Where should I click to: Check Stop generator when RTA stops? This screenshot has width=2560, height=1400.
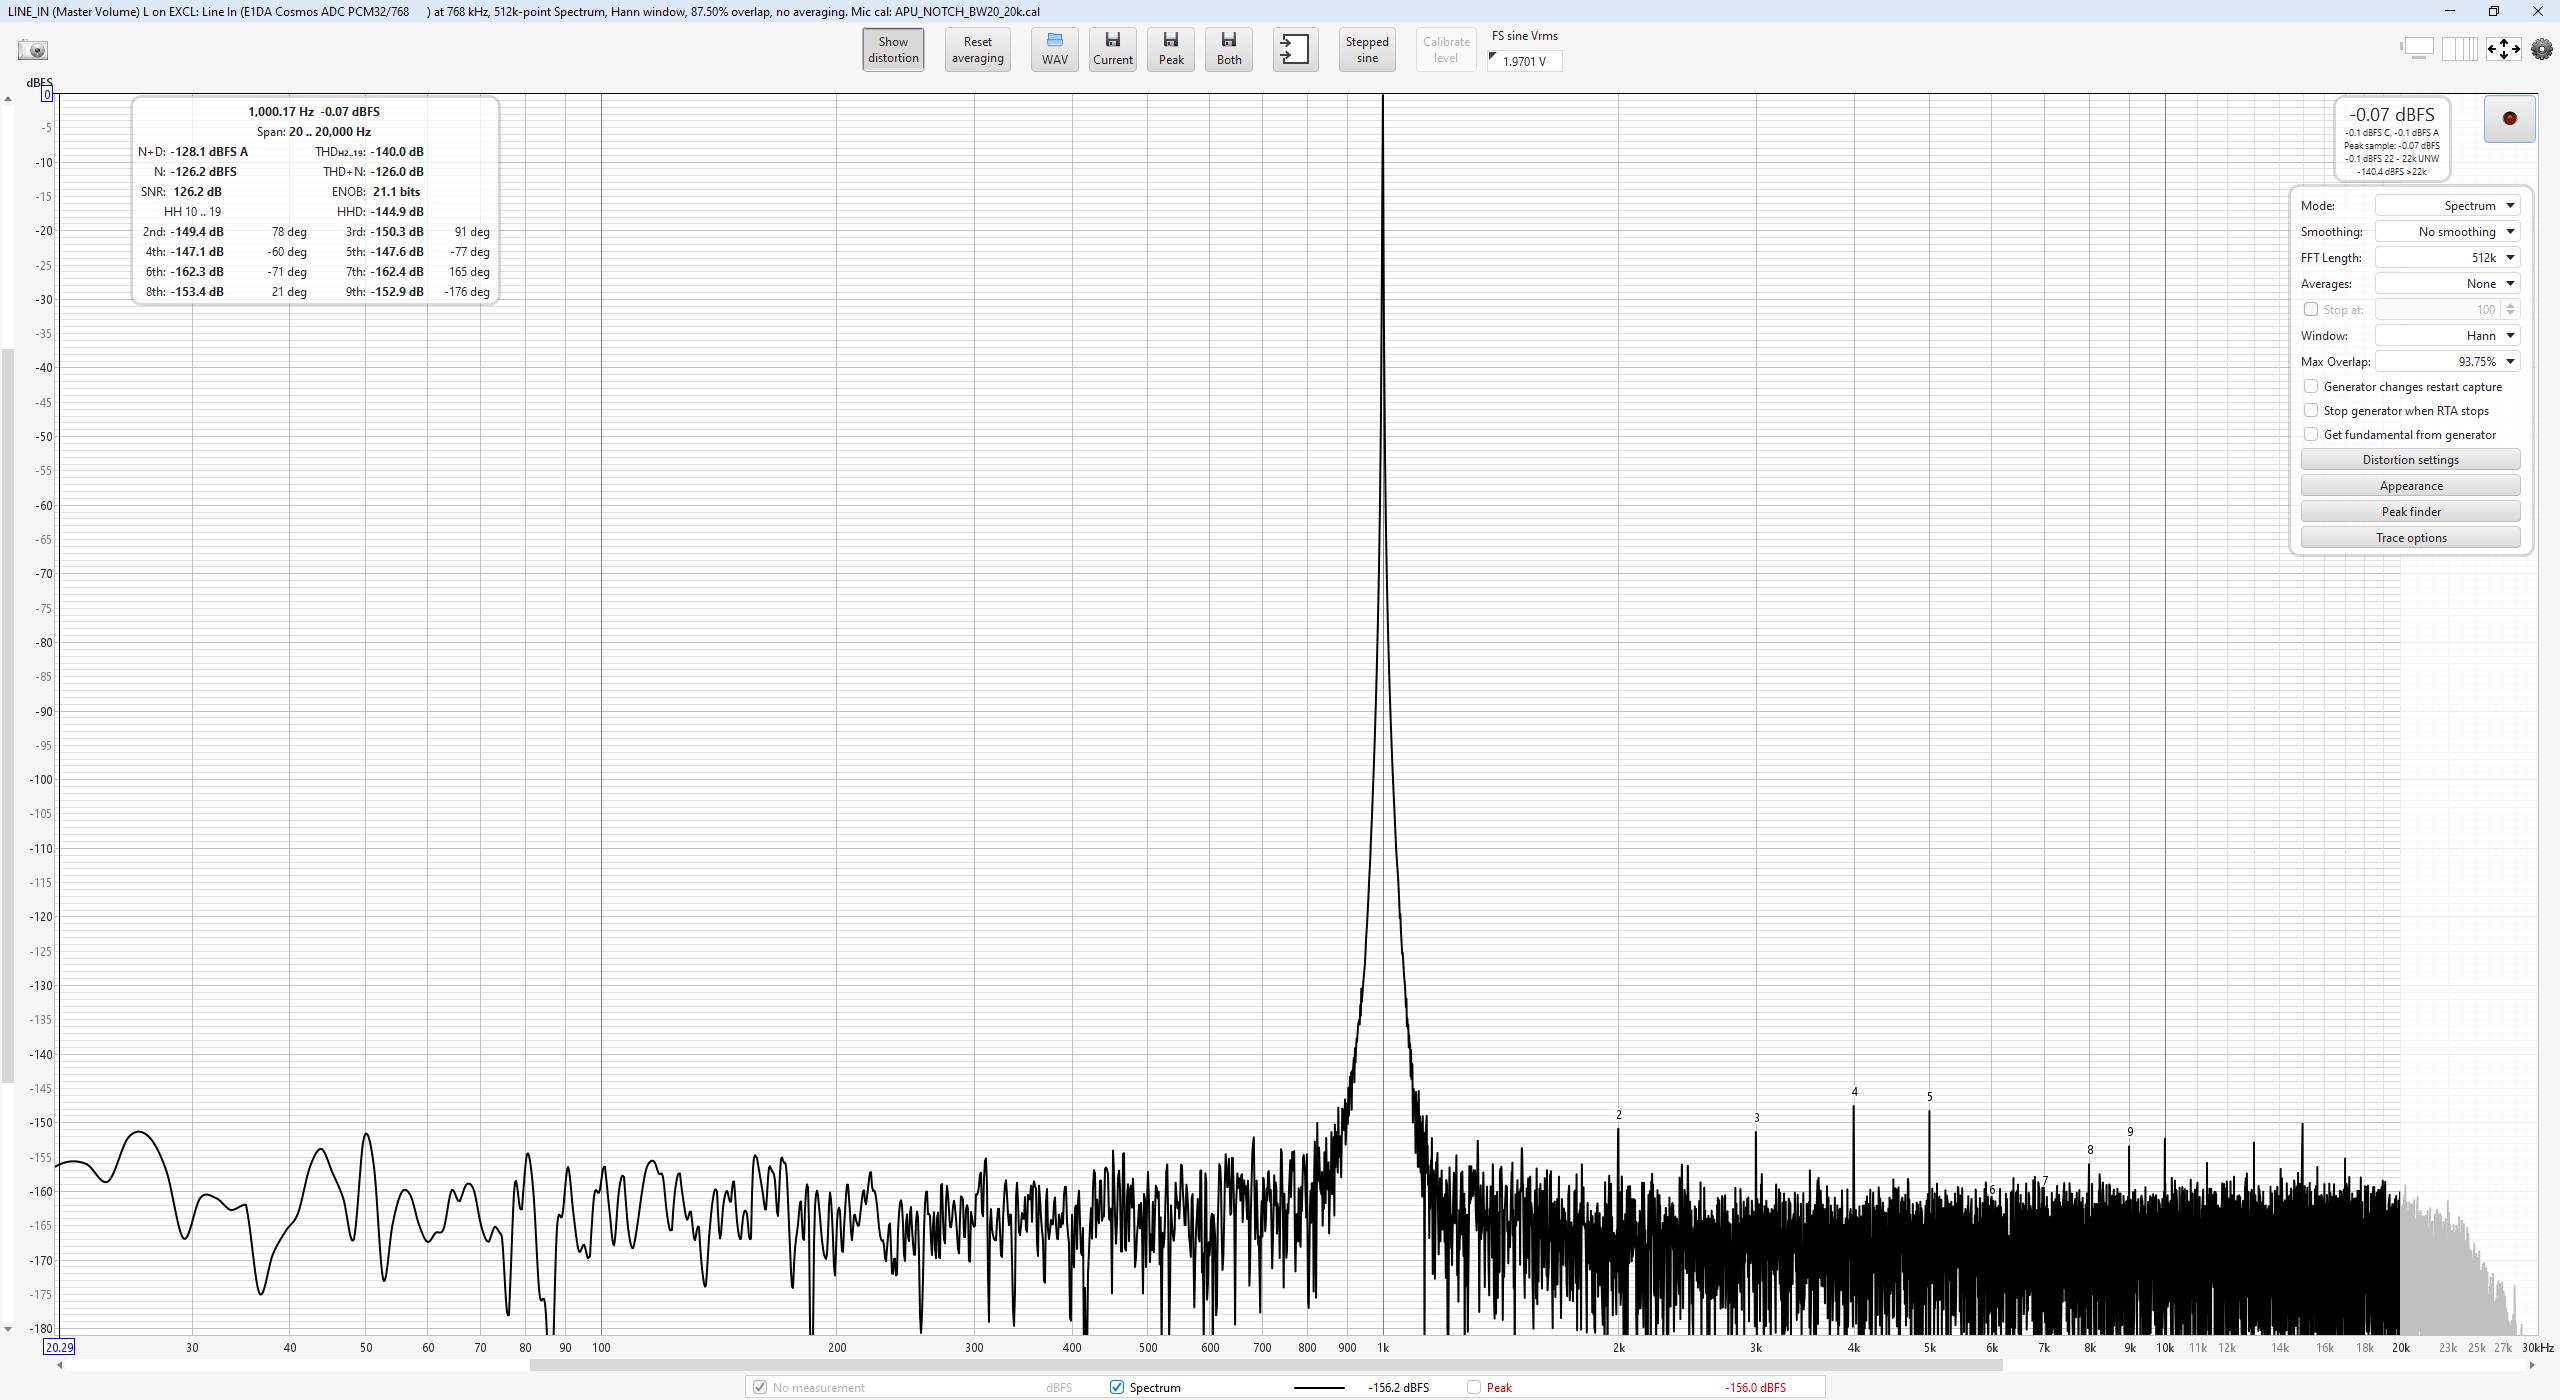pos(2310,410)
